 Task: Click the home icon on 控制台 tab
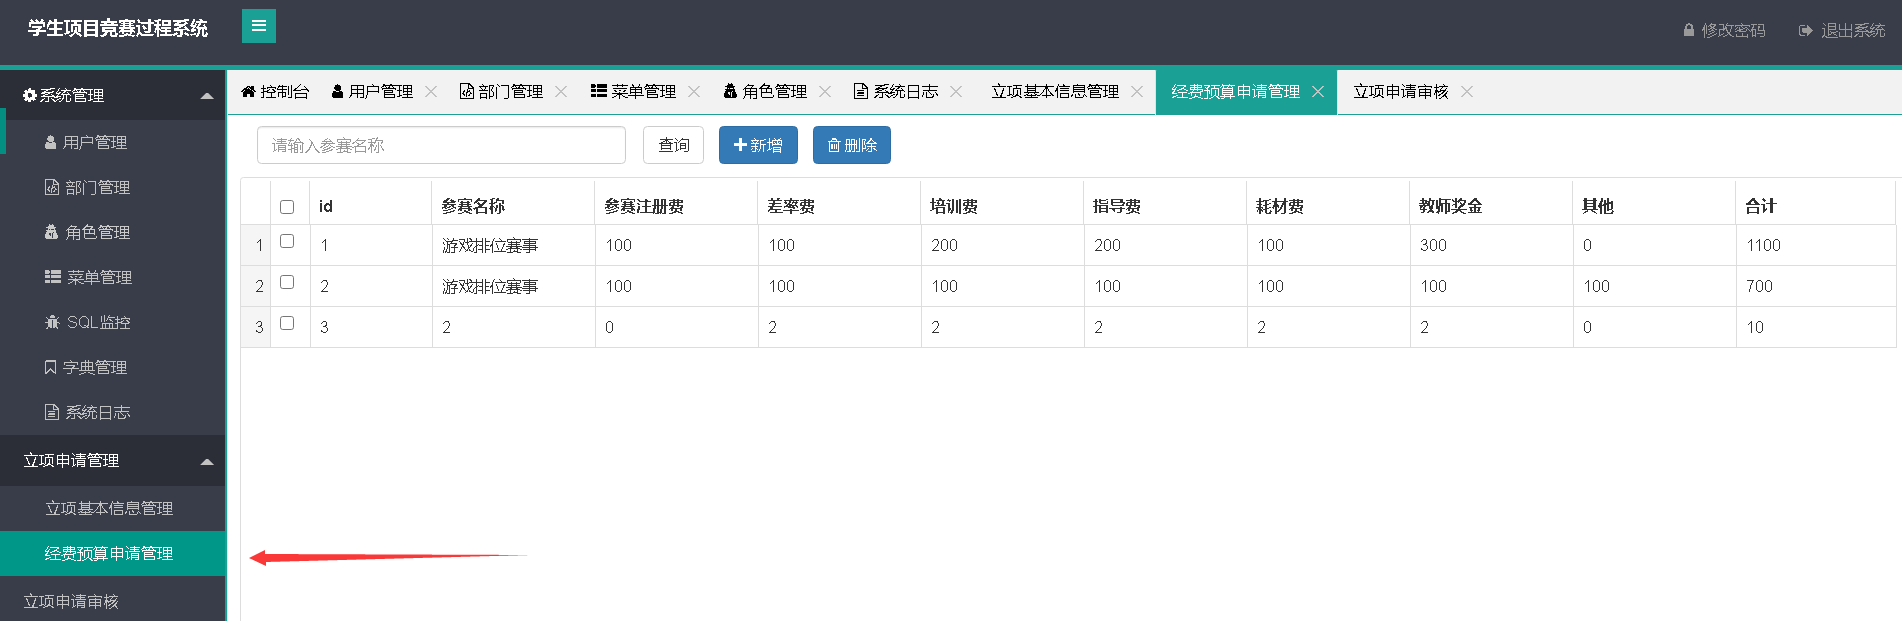[248, 91]
